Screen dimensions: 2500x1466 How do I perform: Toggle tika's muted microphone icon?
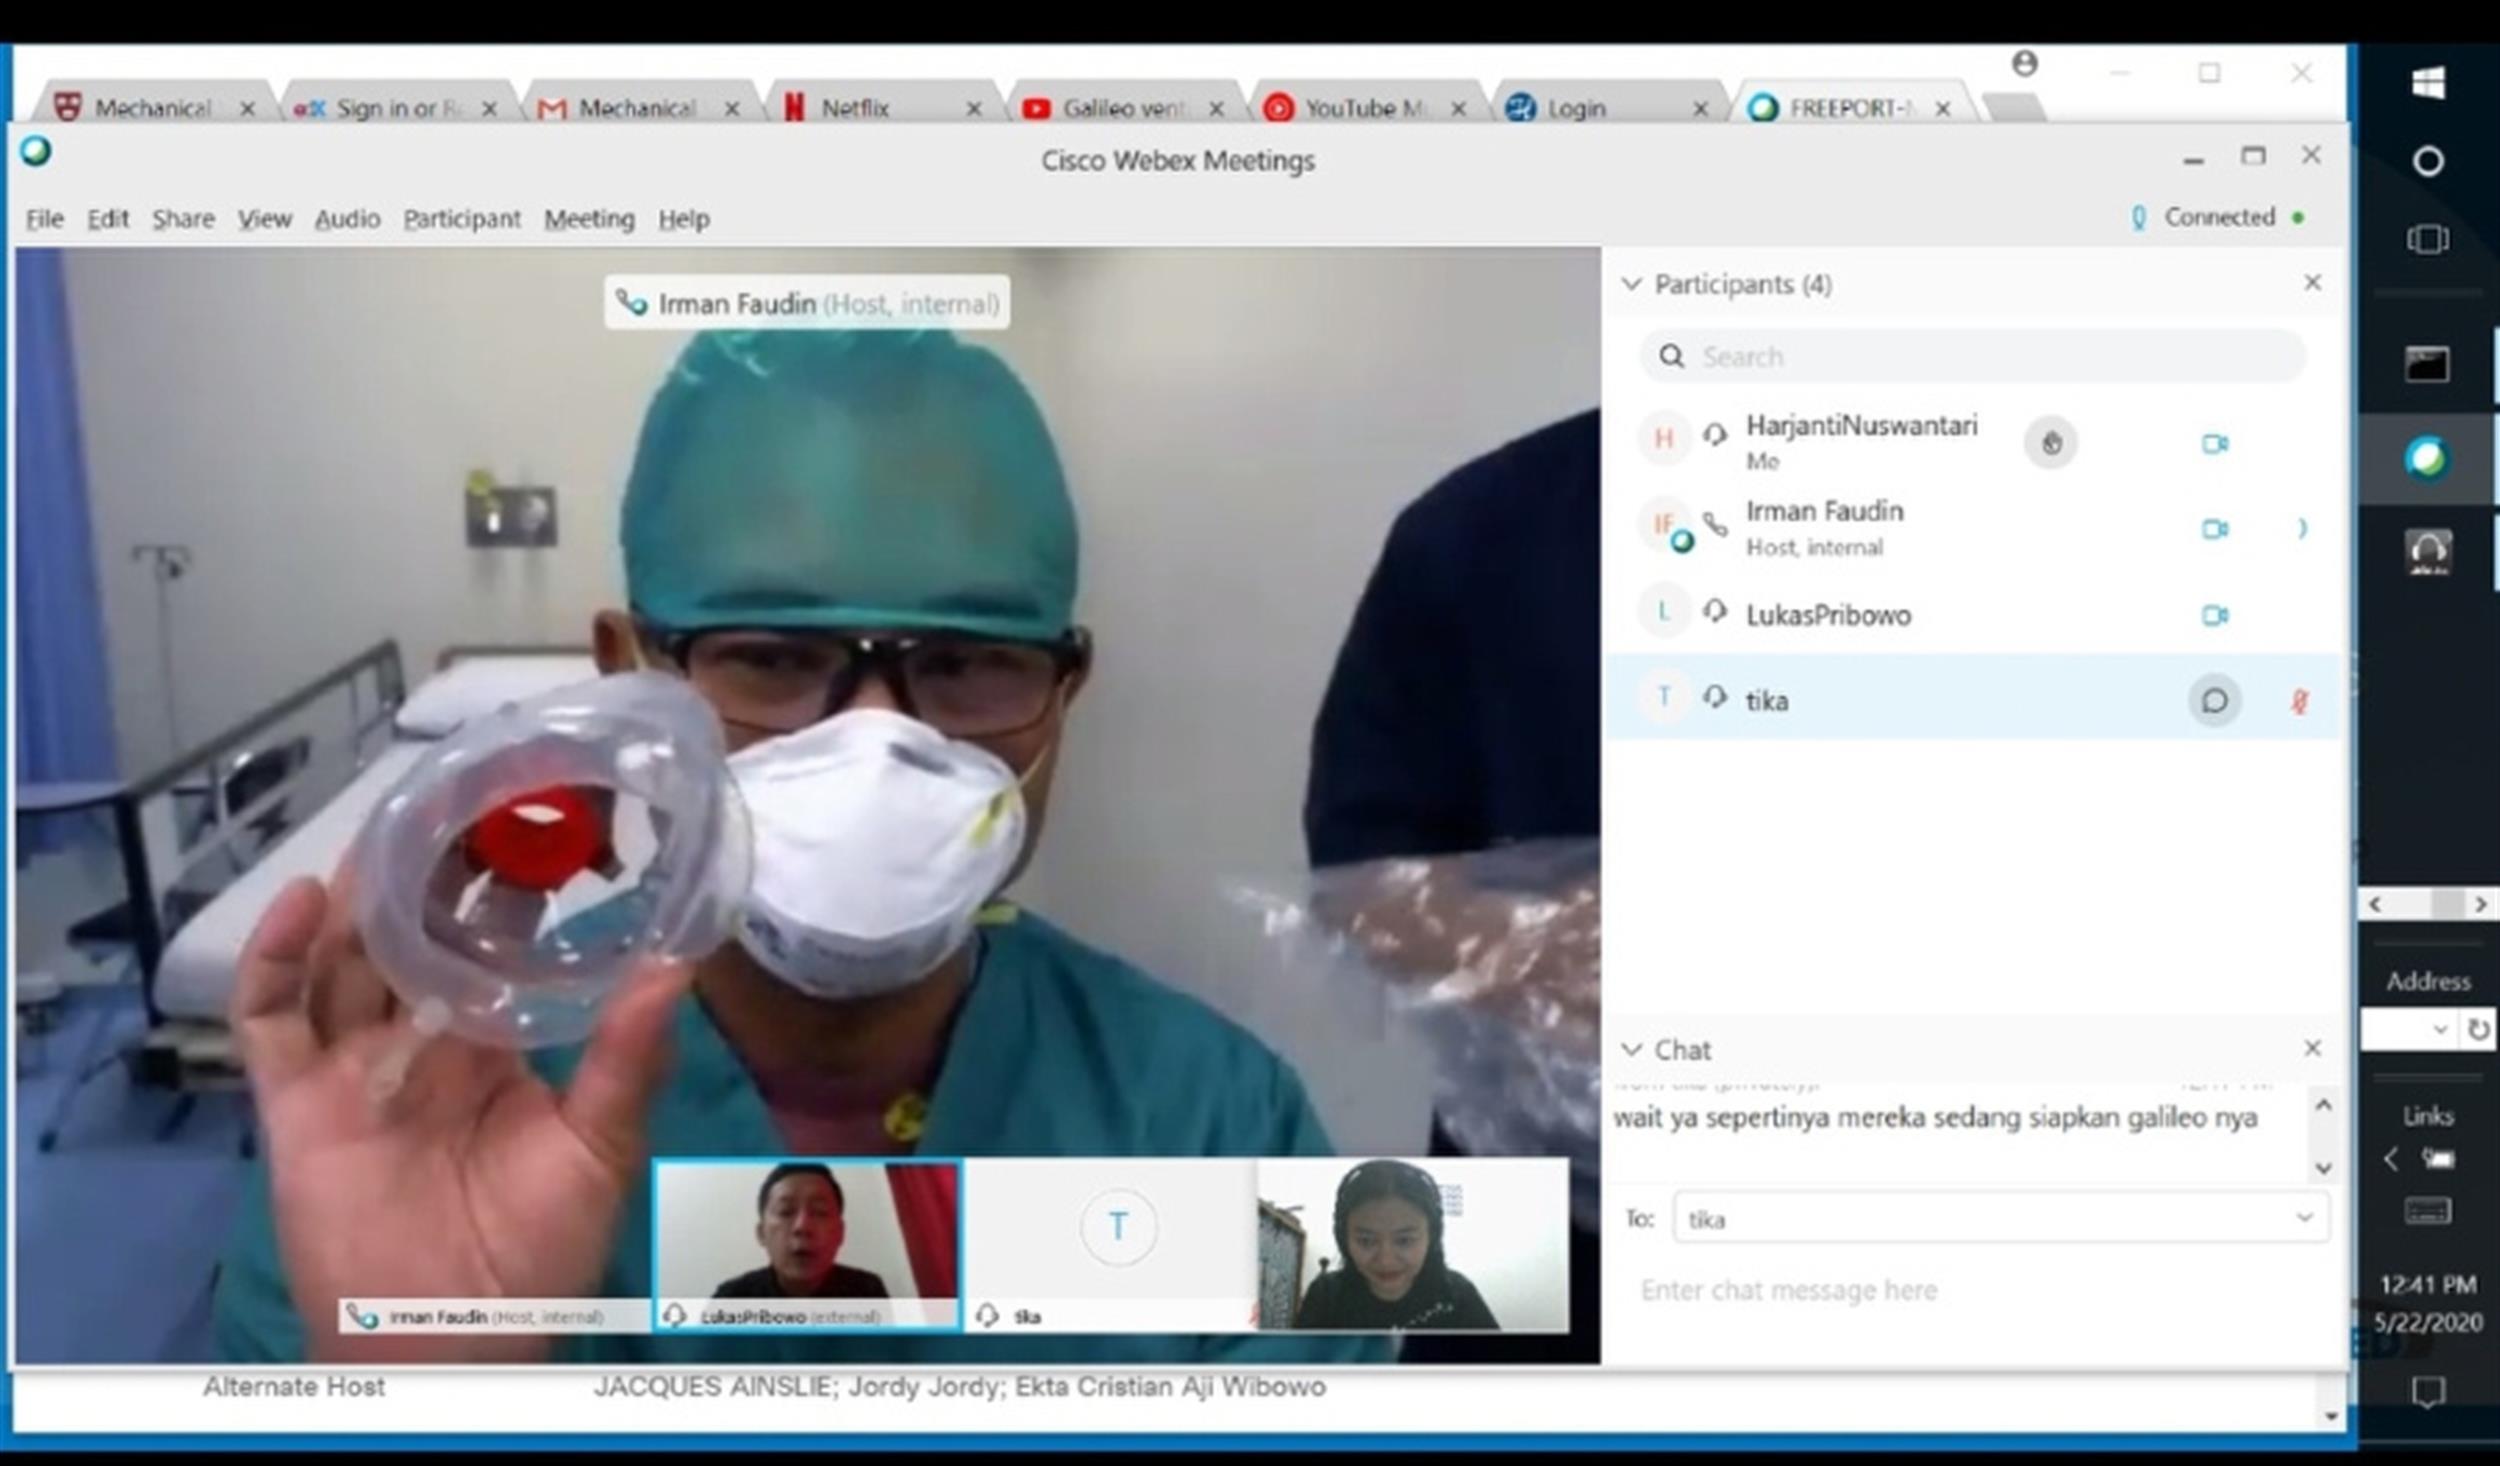pyautogui.click(x=2300, y=701)
